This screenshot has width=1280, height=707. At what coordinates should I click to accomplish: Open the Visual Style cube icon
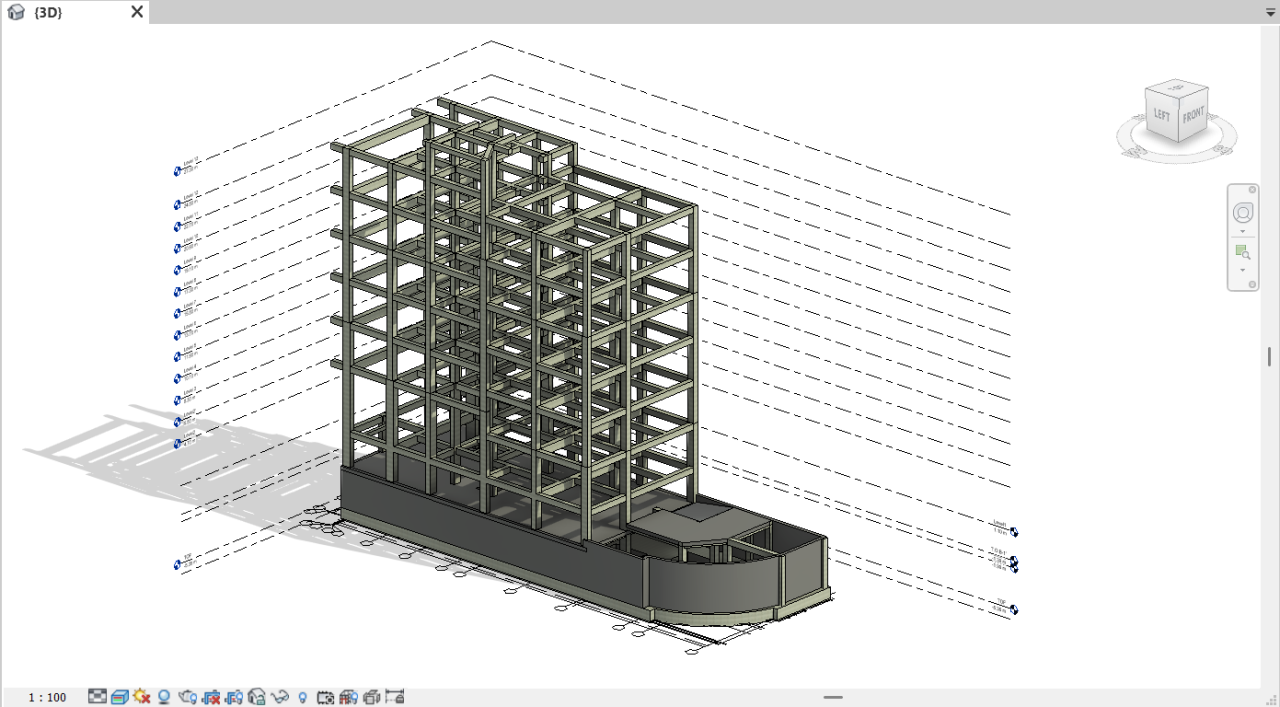pos(120,697)
